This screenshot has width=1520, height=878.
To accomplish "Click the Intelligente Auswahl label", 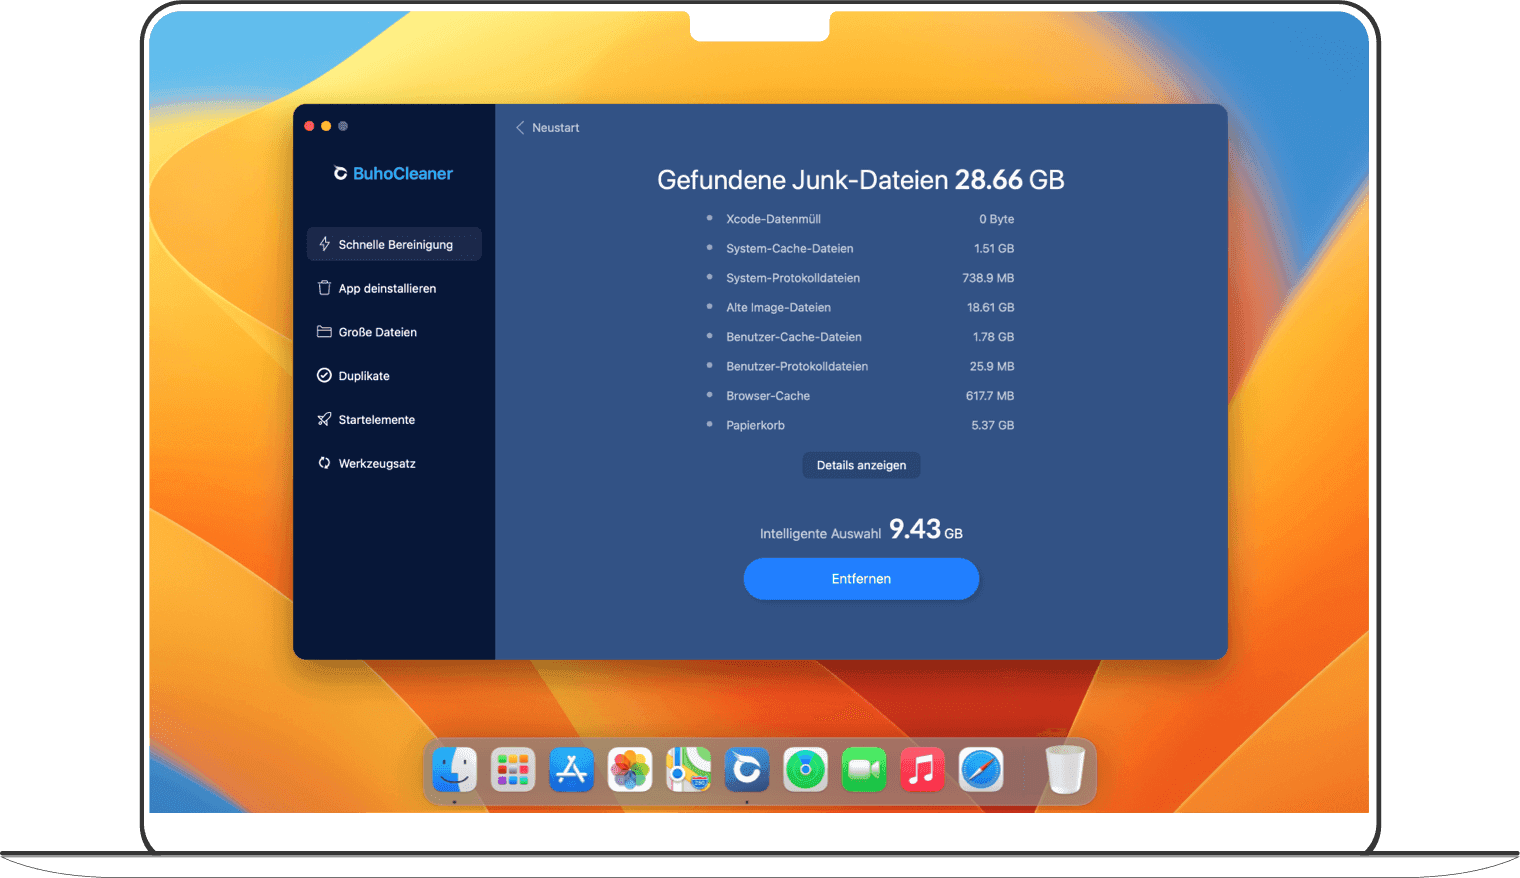I will (820, 534).
